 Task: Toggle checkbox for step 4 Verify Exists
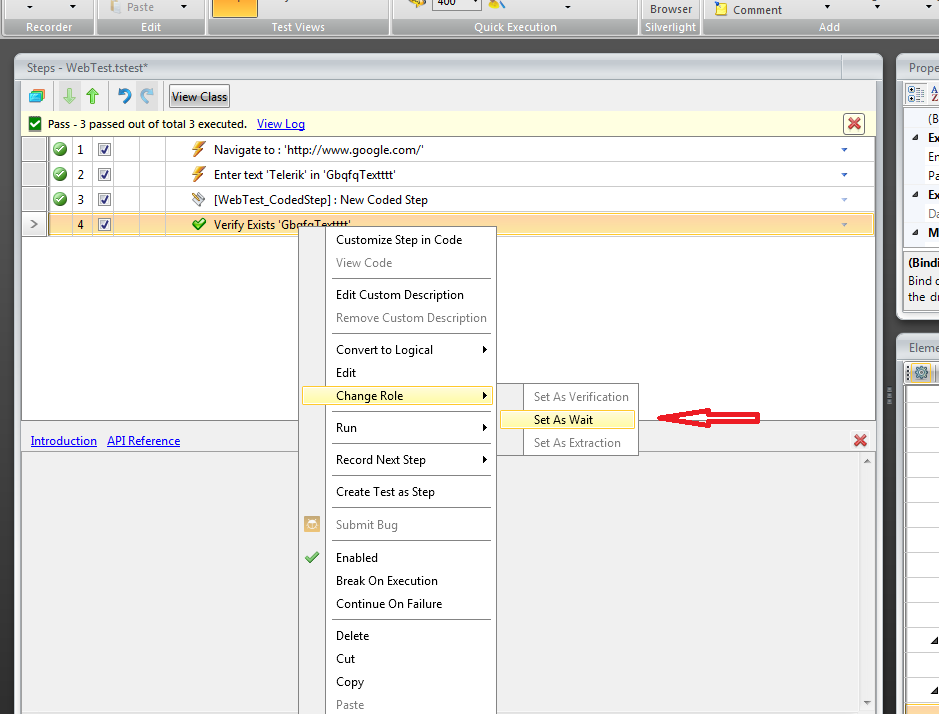[x=105, y=225]
